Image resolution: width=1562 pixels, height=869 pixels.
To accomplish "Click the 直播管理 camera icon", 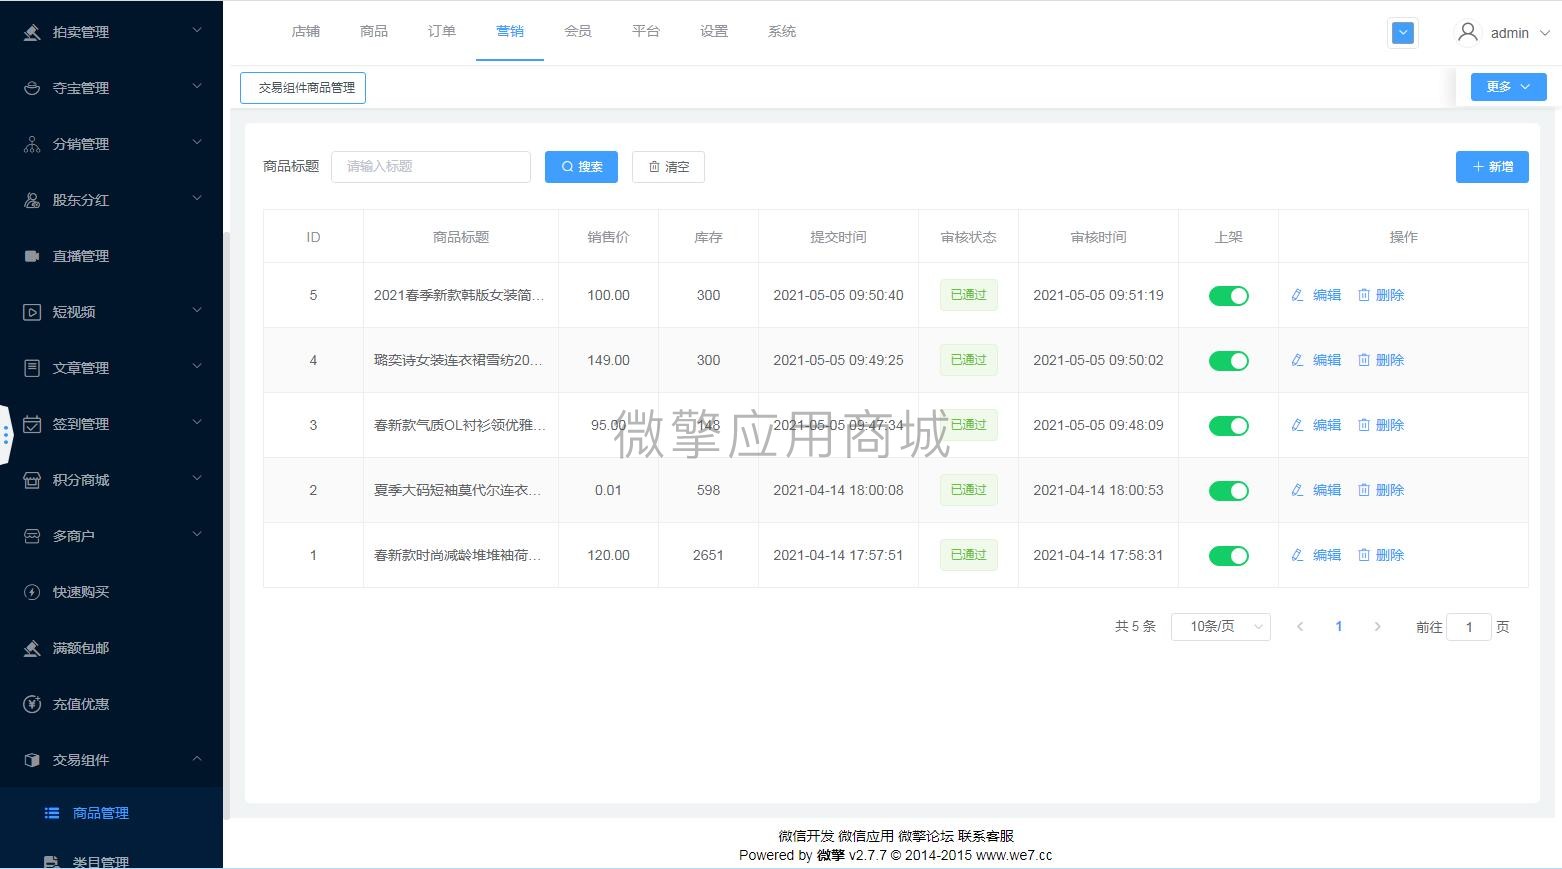I will pyautogui.click(x=32, y=256).
